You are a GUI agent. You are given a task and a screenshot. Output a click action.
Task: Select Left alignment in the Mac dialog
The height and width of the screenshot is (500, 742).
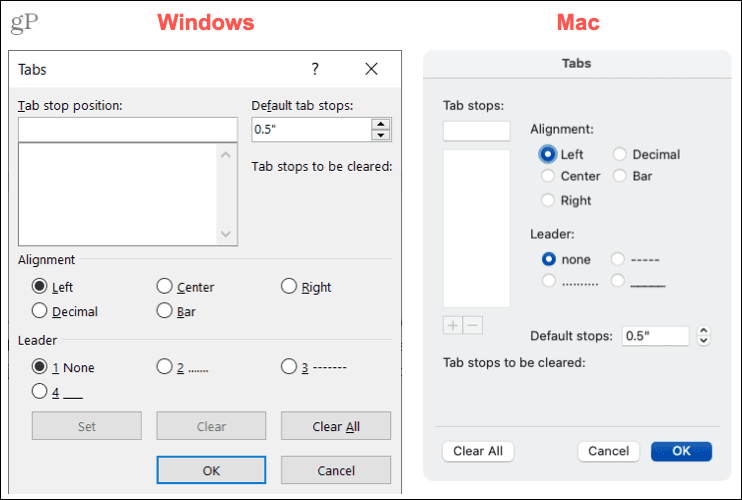(548, 154)
